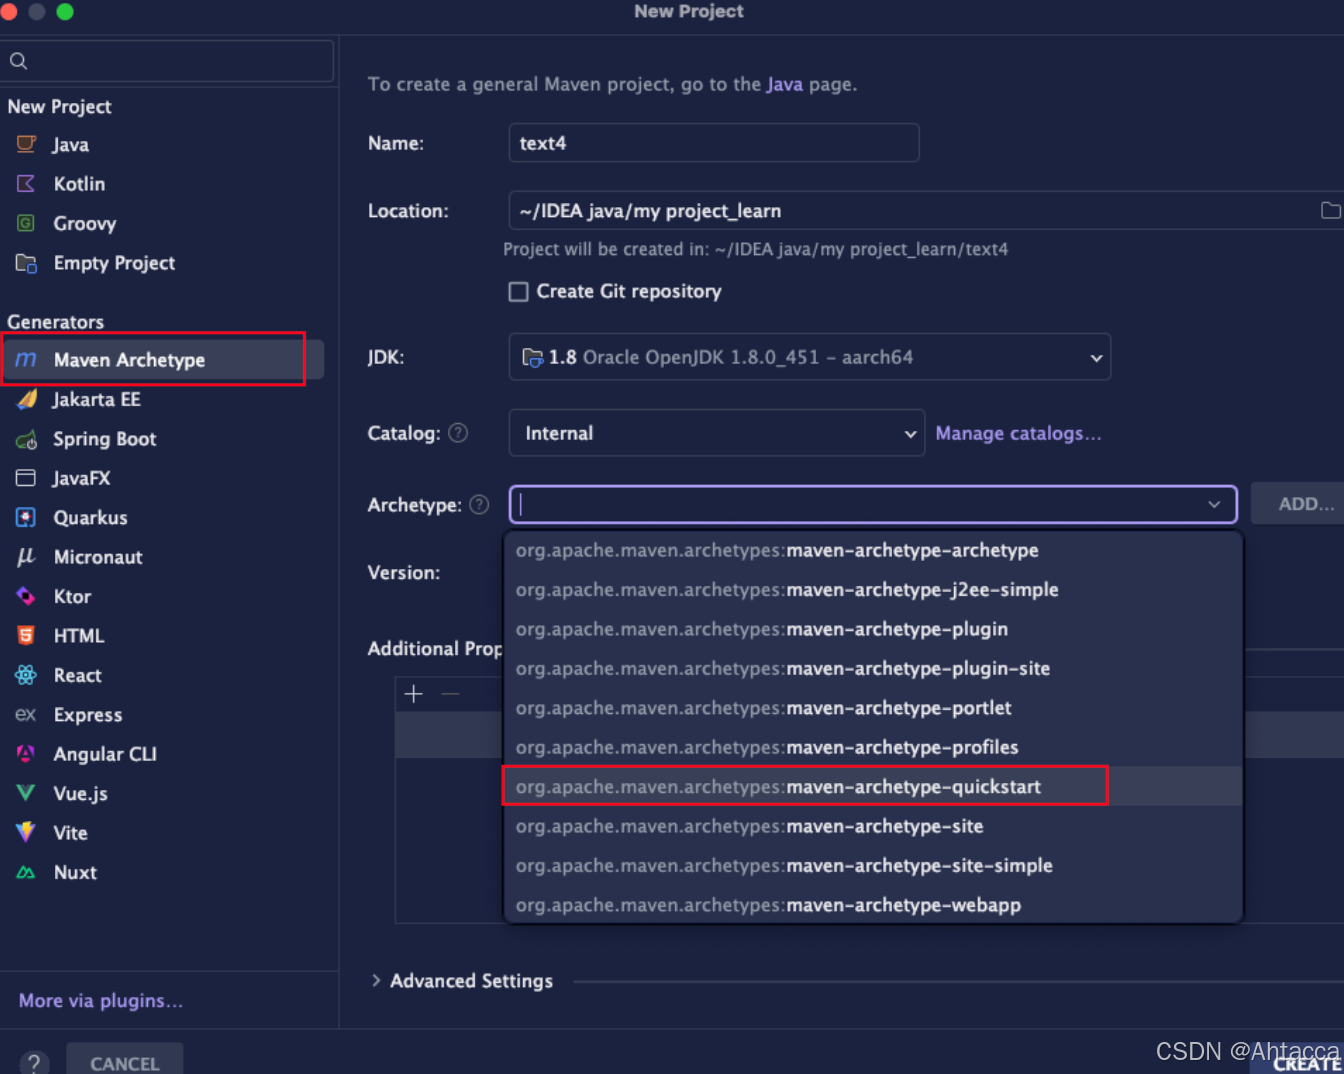
Task: Click the CANCEL button
Action: (x=125, y=1061)
